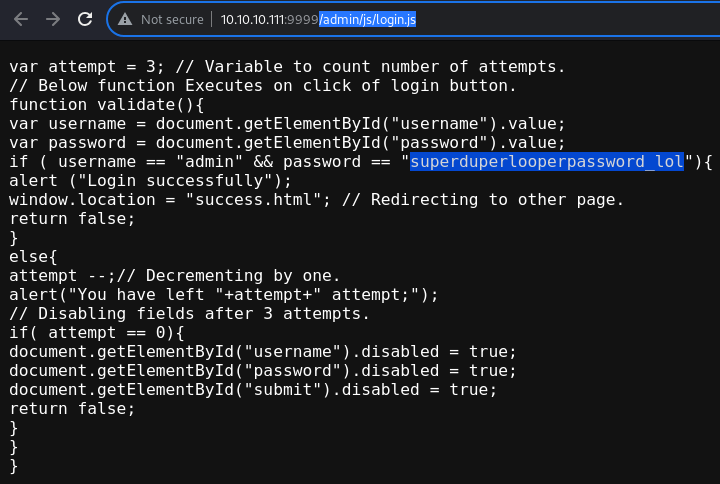The image size is (720, 484).
Task: Click the 9999 port number in URL
Action: [x=302, y=20]
